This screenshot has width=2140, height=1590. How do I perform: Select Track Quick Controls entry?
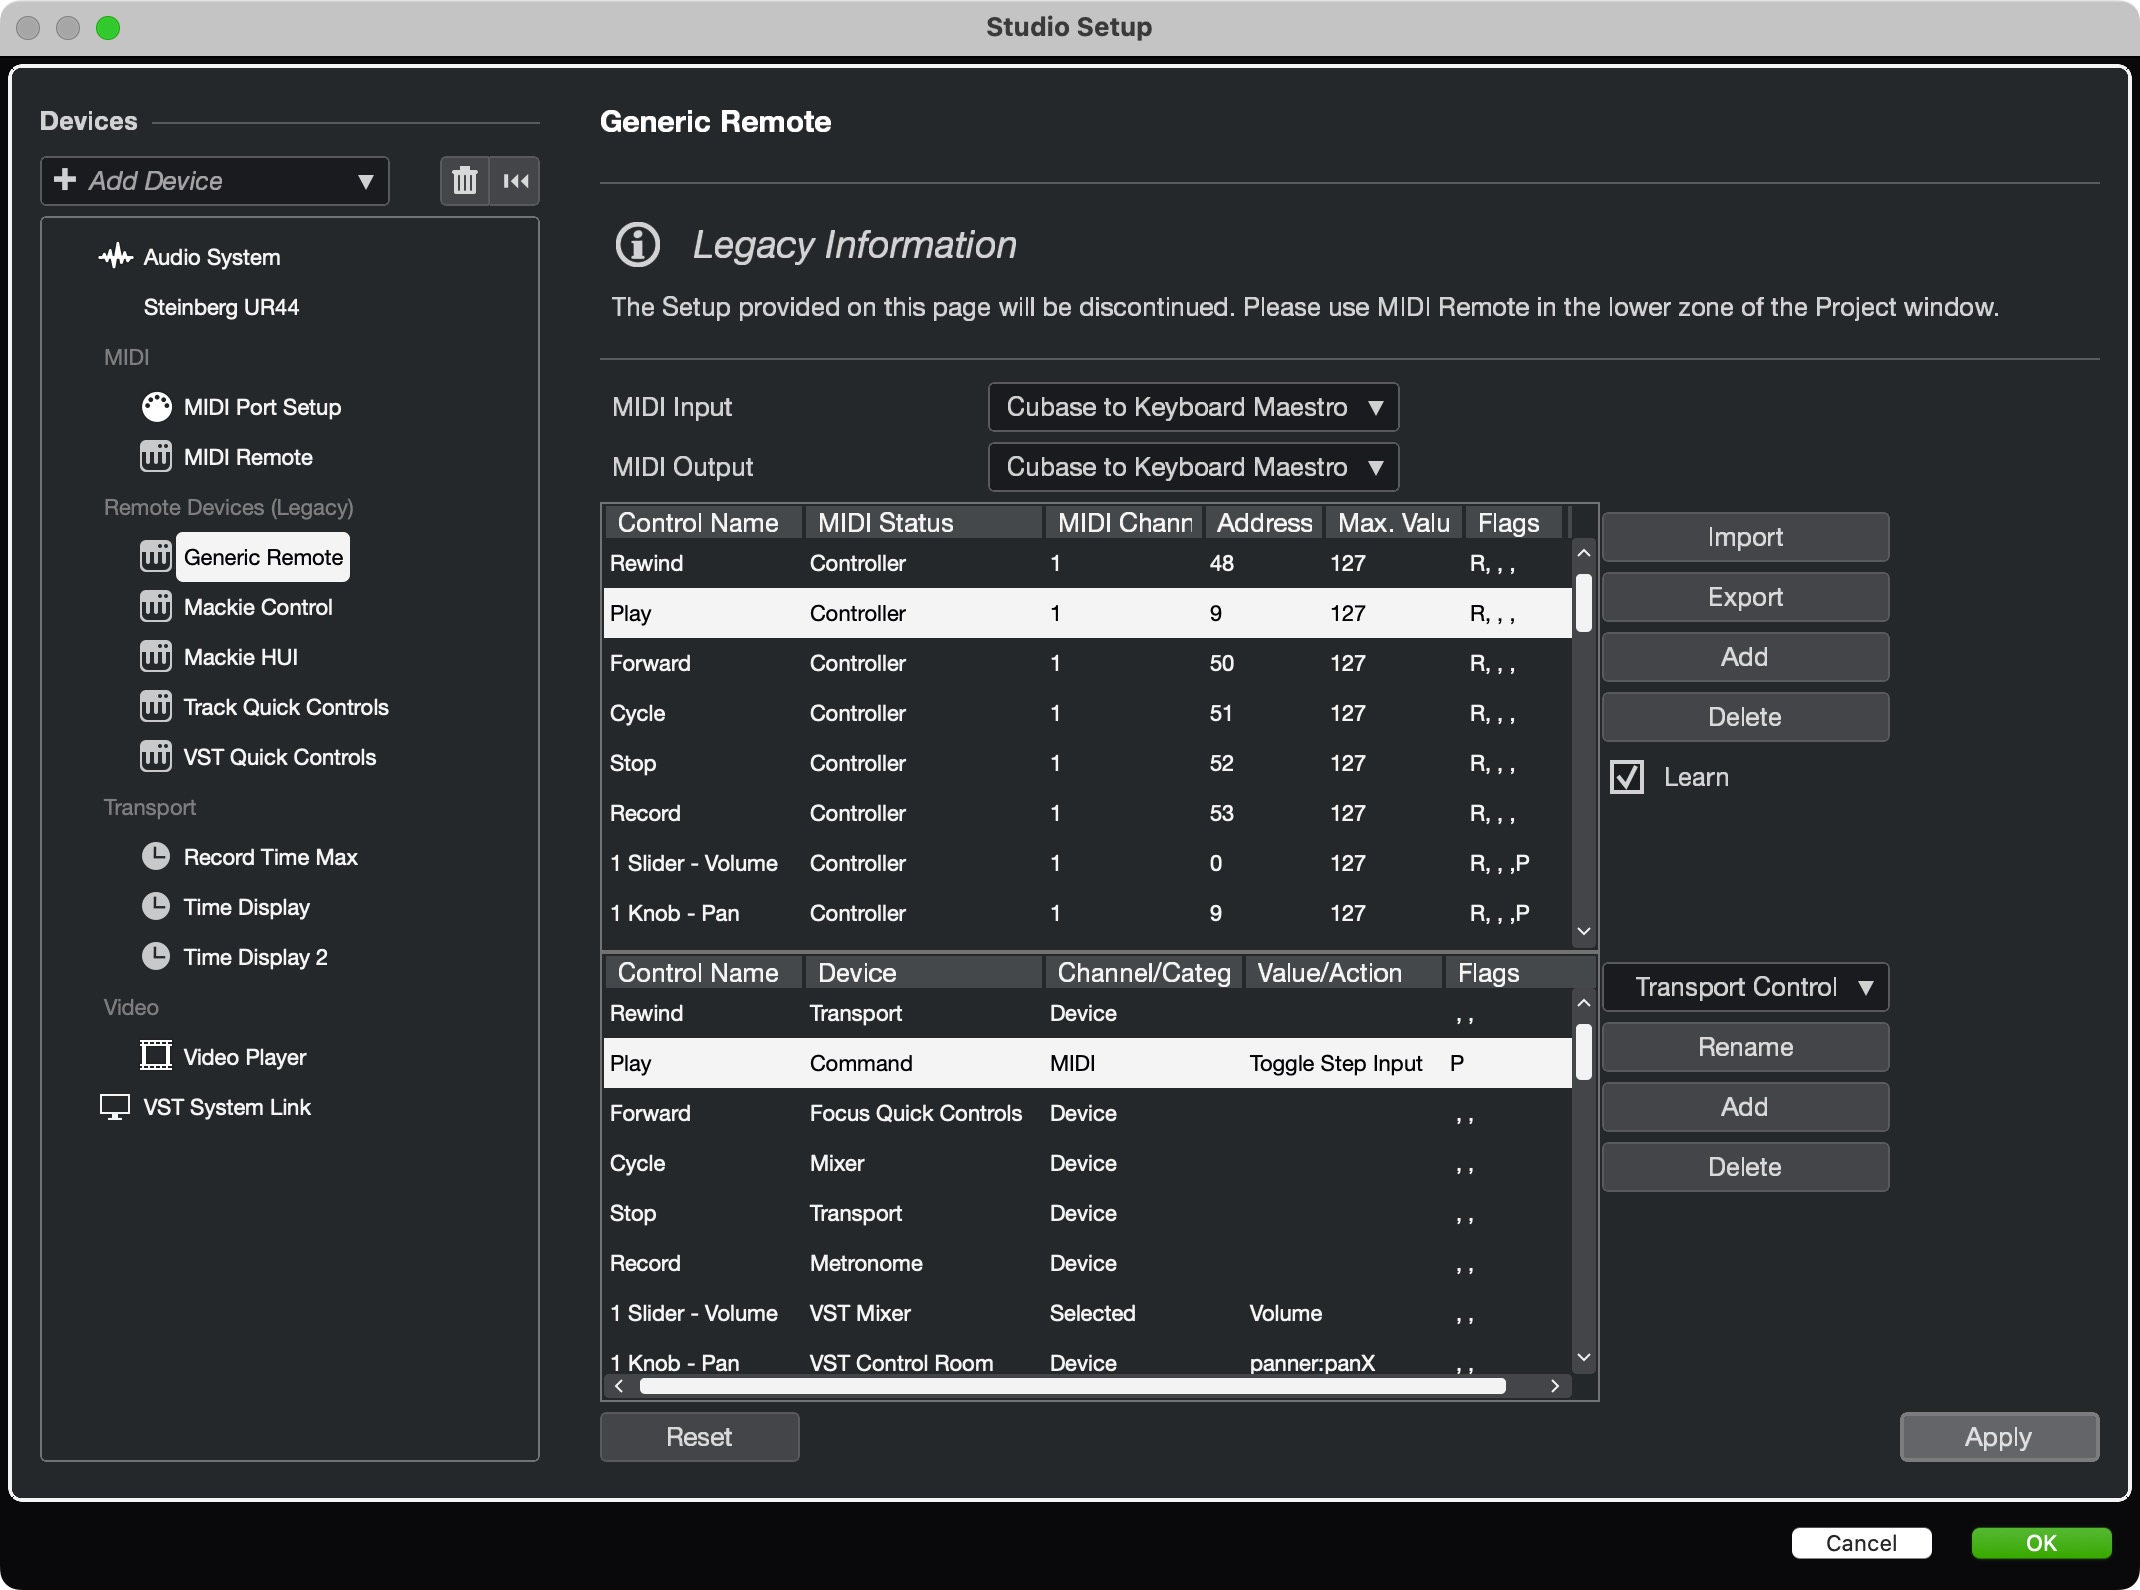(x=286, y=707)
